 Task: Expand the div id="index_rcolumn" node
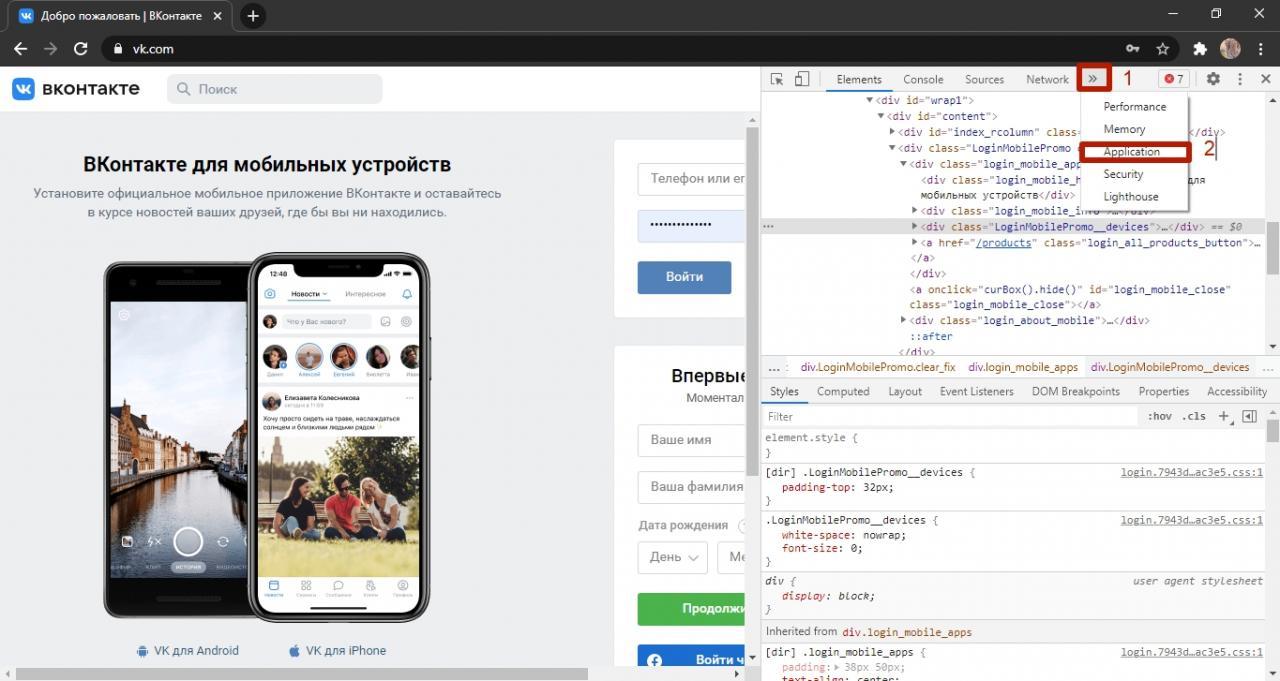(x=892, y=132)
